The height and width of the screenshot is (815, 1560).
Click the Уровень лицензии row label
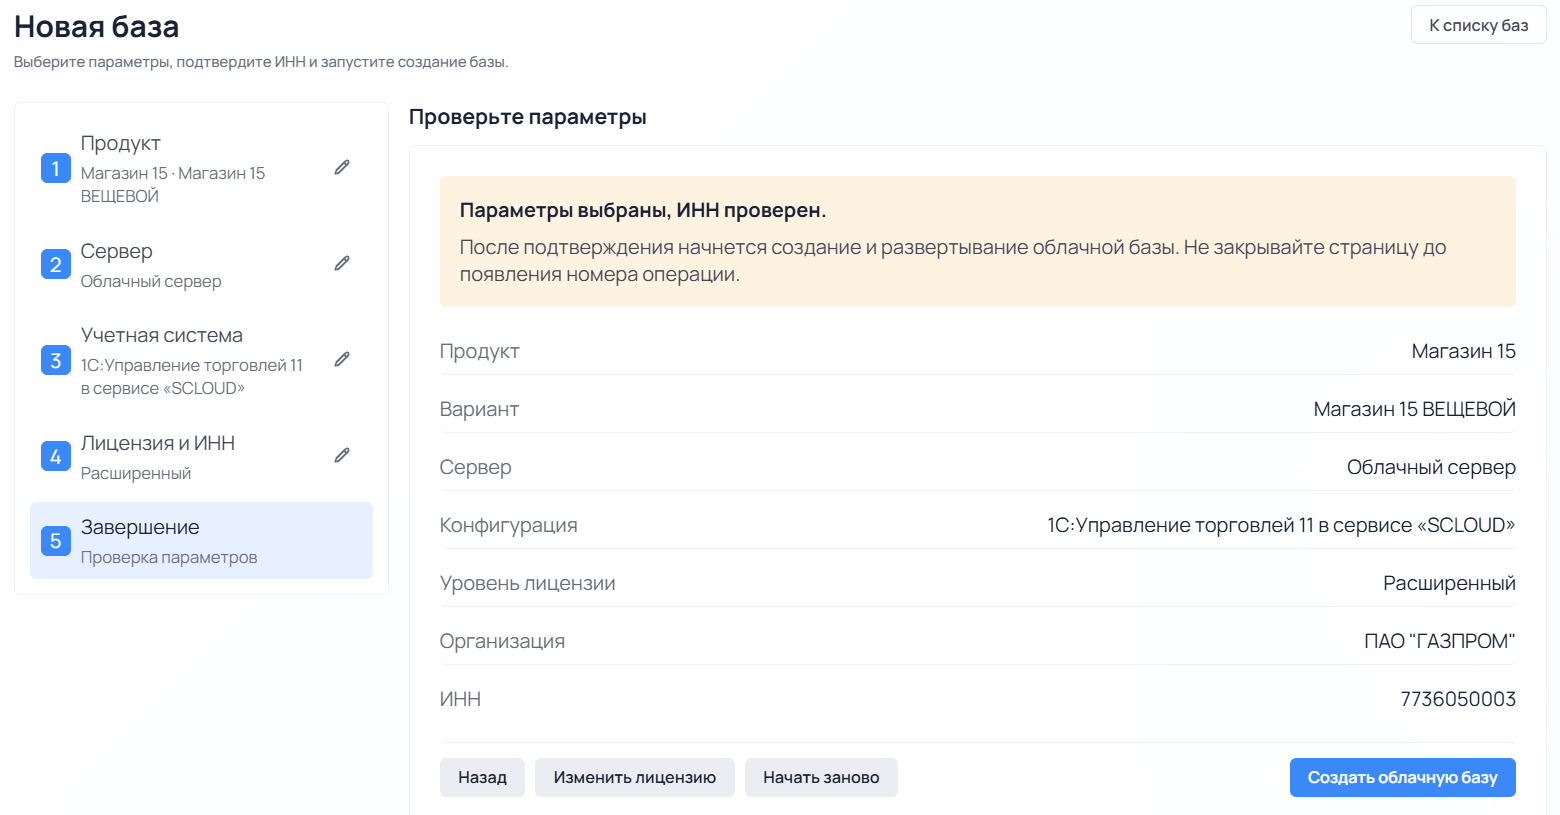pos(527,583)
